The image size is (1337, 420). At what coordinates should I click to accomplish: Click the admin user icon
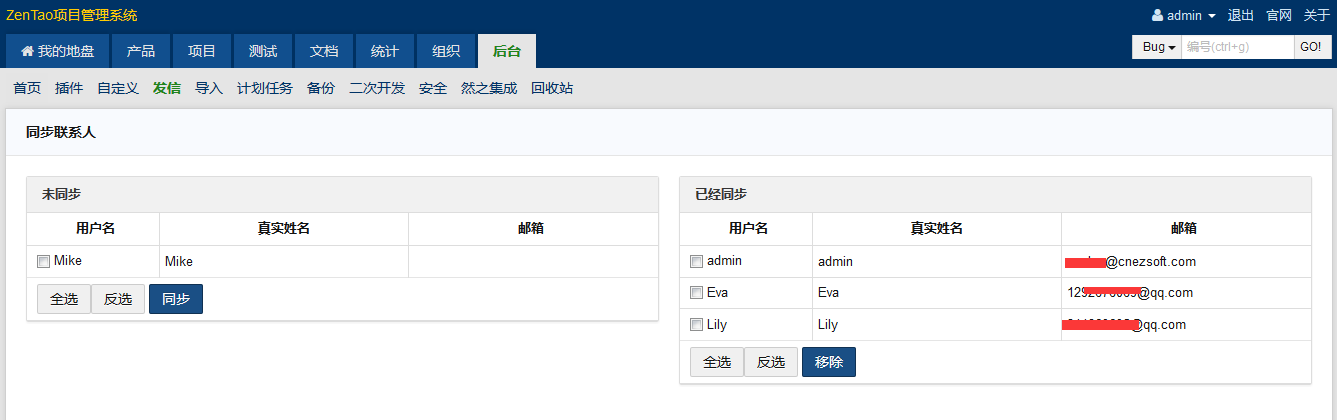click(1158, 16)
